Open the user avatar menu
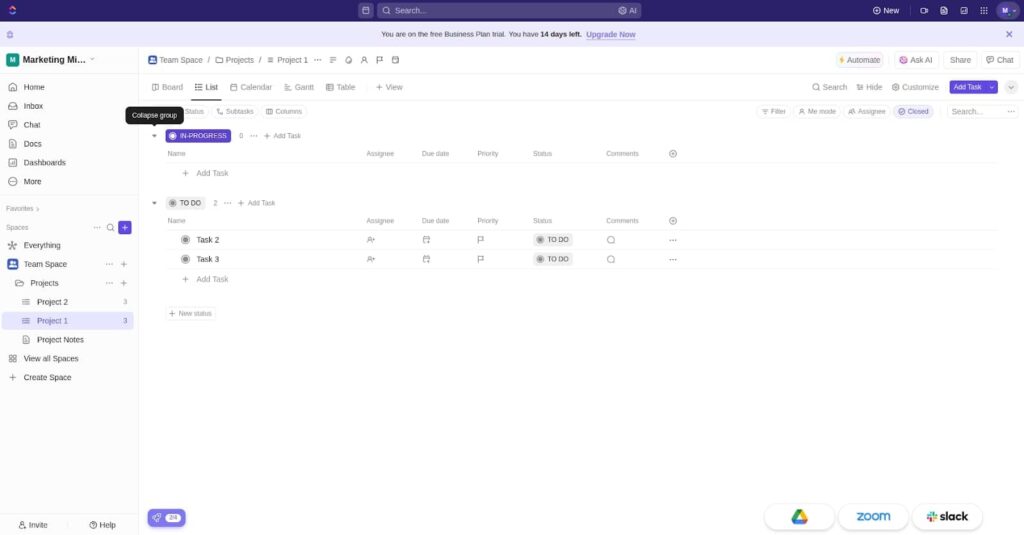Viewport: 1024px width, 535px height. click(1006, 10)
